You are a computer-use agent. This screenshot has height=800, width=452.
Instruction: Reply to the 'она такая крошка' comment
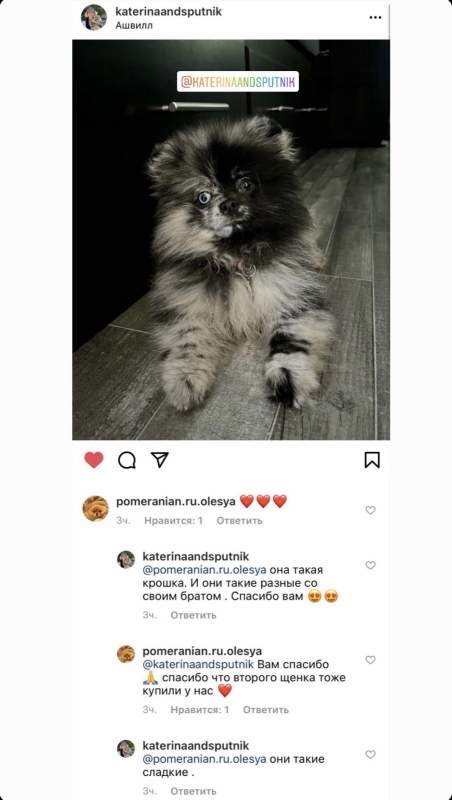pyautogui.click(x=193, y=615)
